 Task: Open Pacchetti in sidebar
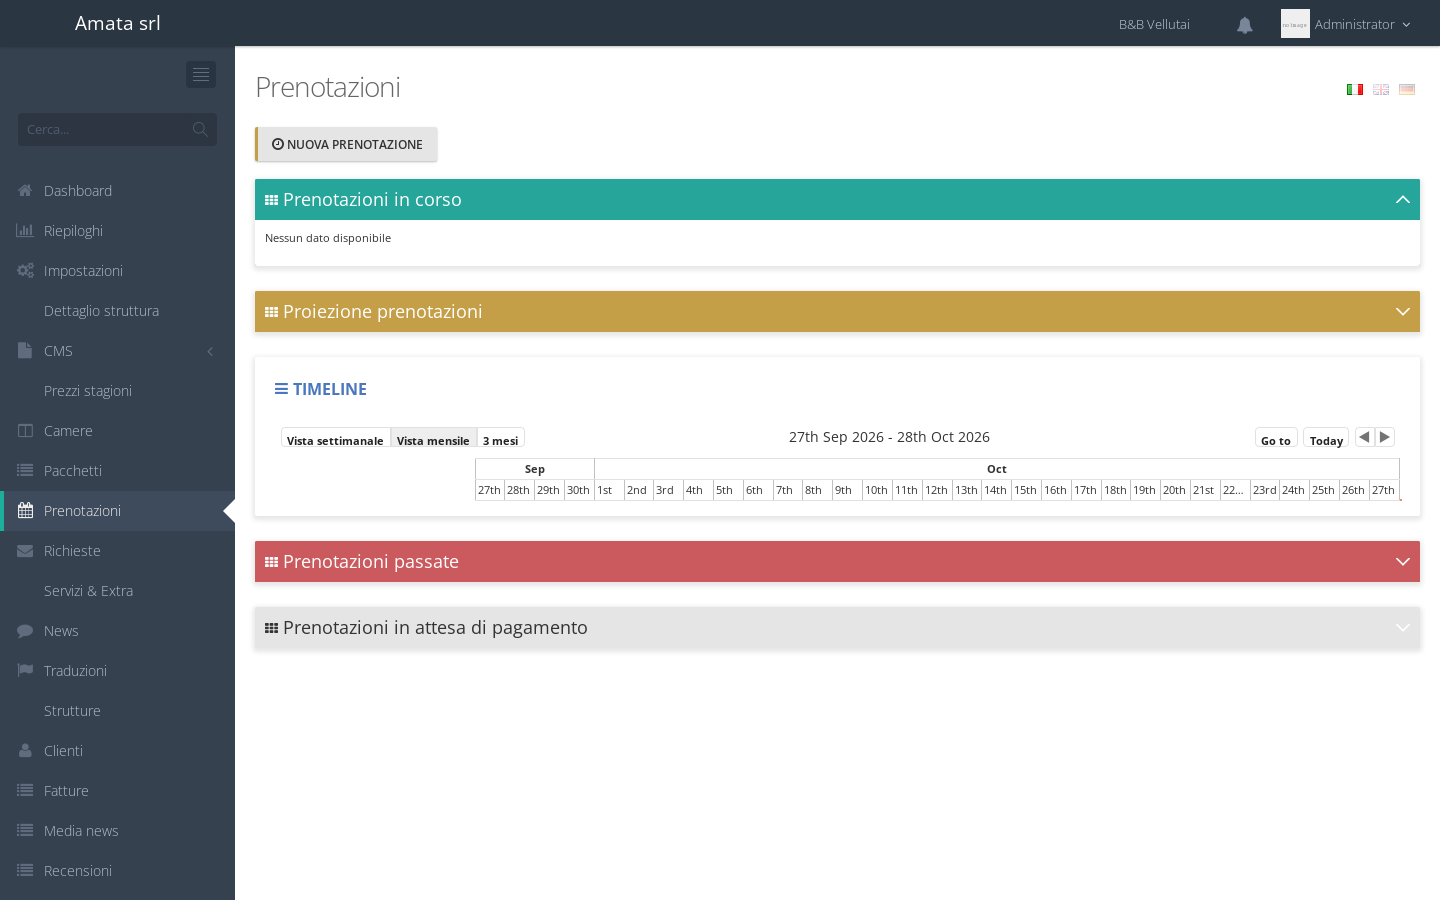click(118, 471)
